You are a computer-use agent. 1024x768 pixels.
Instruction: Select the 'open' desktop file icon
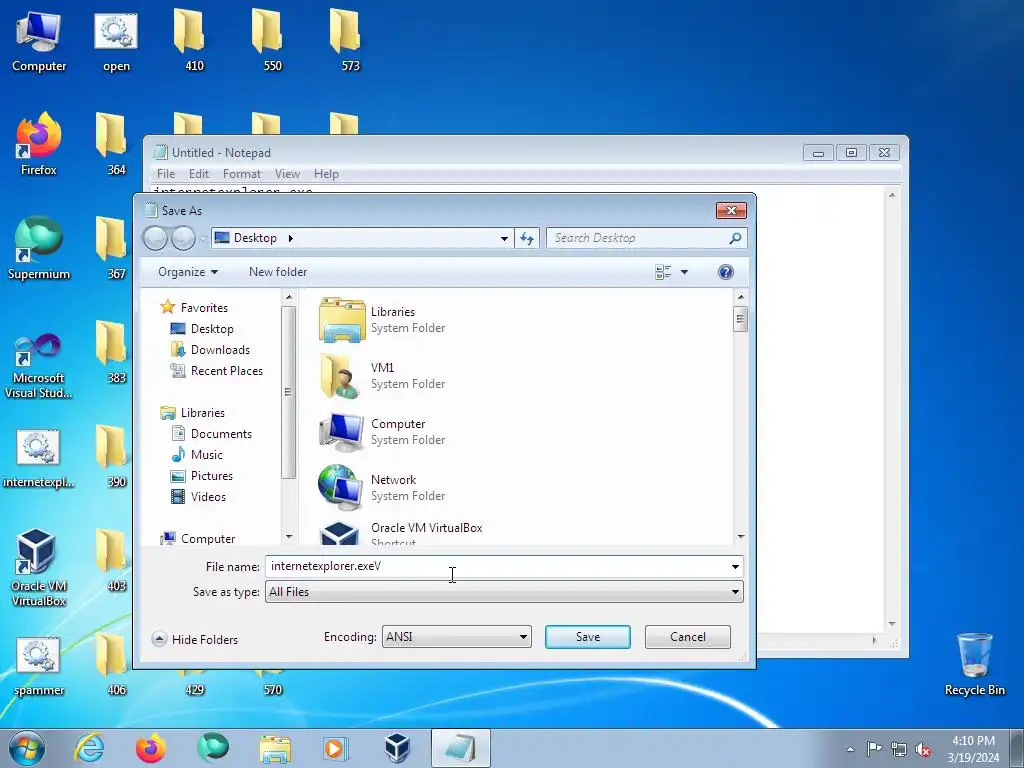click(x=116, y=42)
